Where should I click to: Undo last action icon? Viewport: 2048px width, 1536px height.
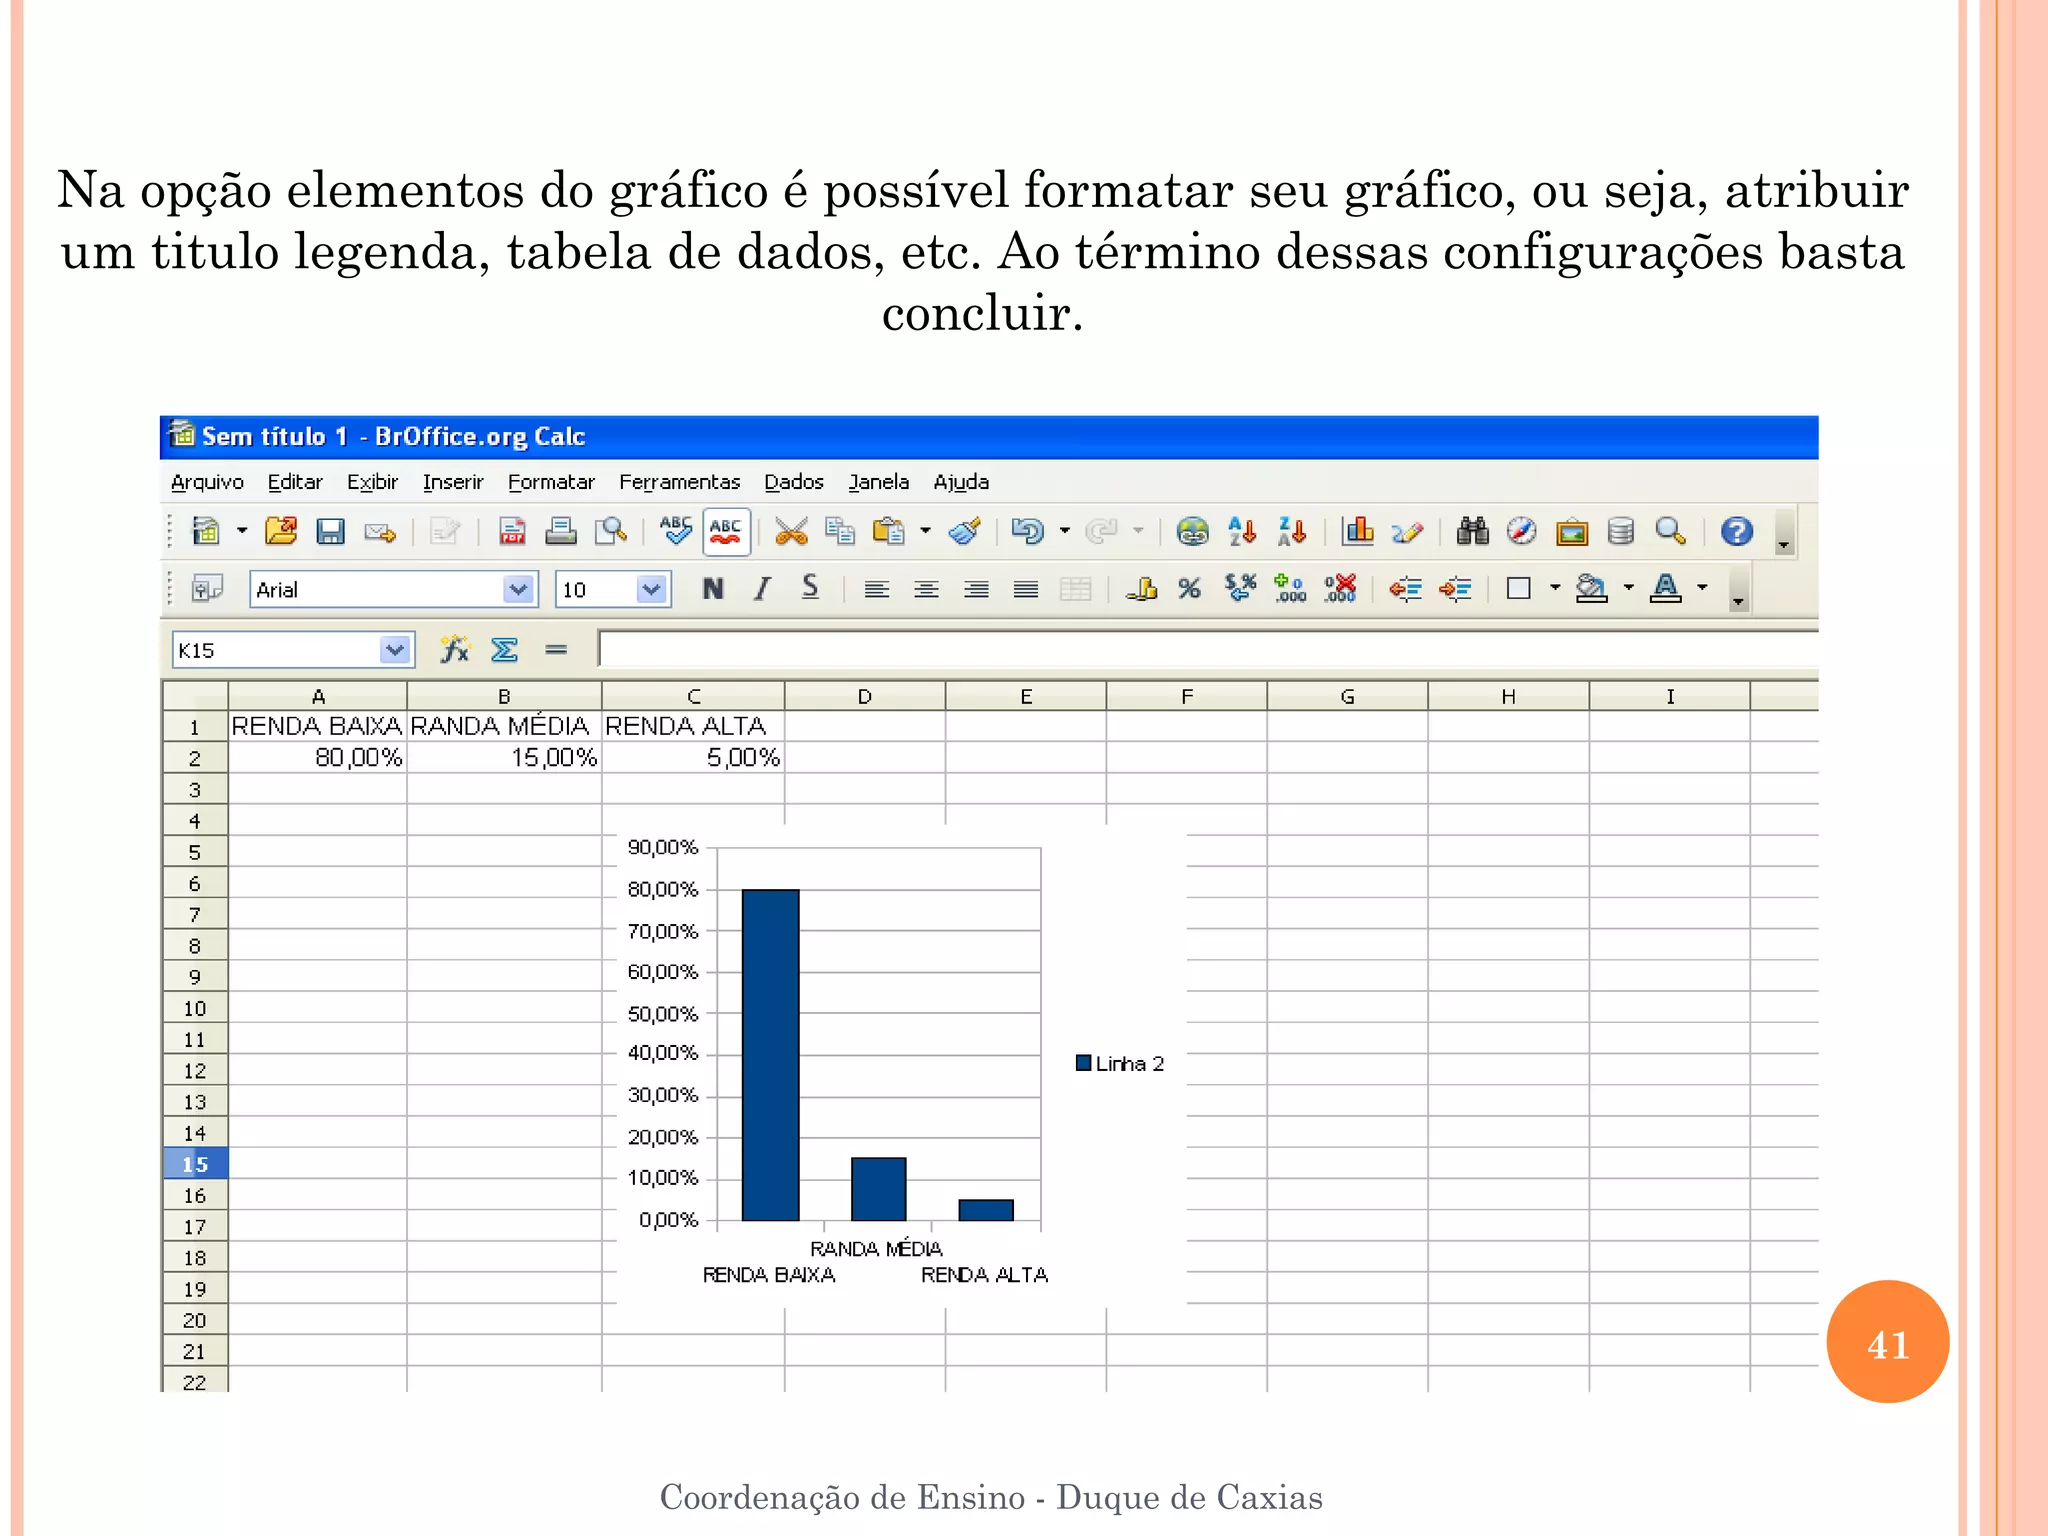tap(1027, 531)
